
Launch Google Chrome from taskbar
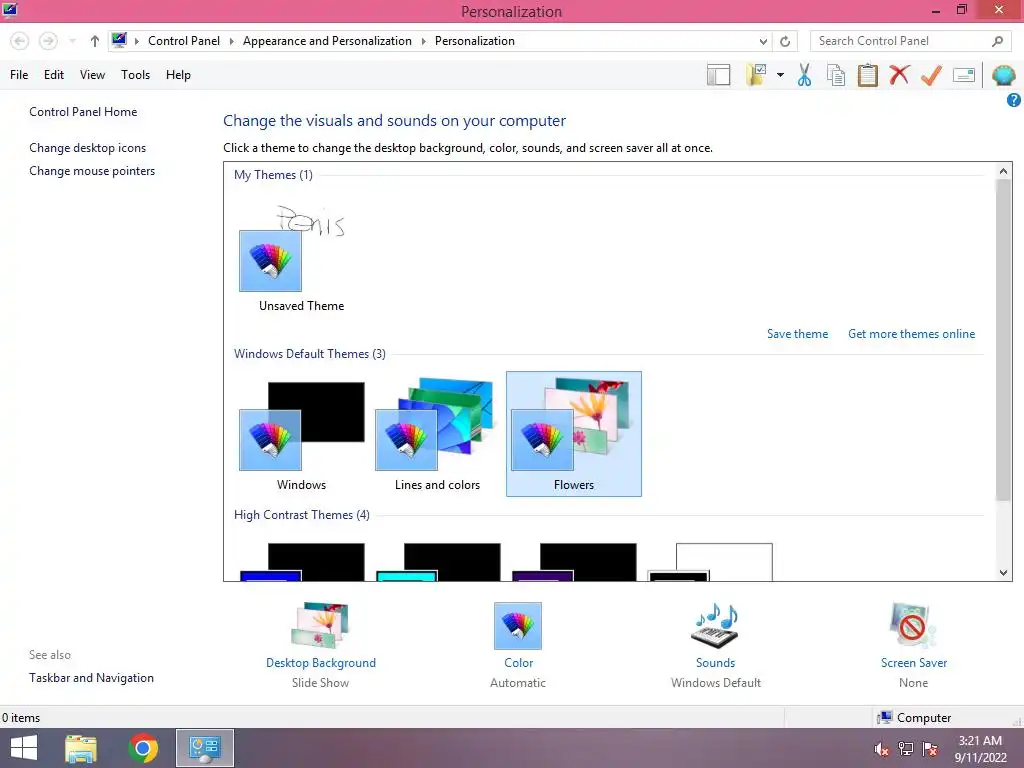[143, 748]
